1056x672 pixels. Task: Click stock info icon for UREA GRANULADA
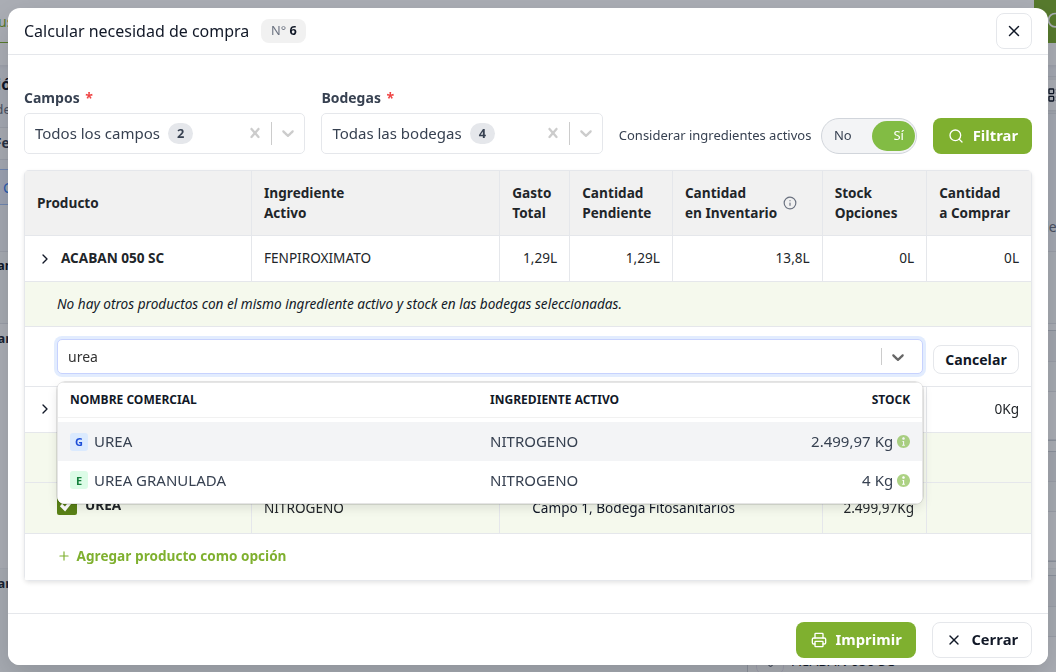[x=904, y=481]
